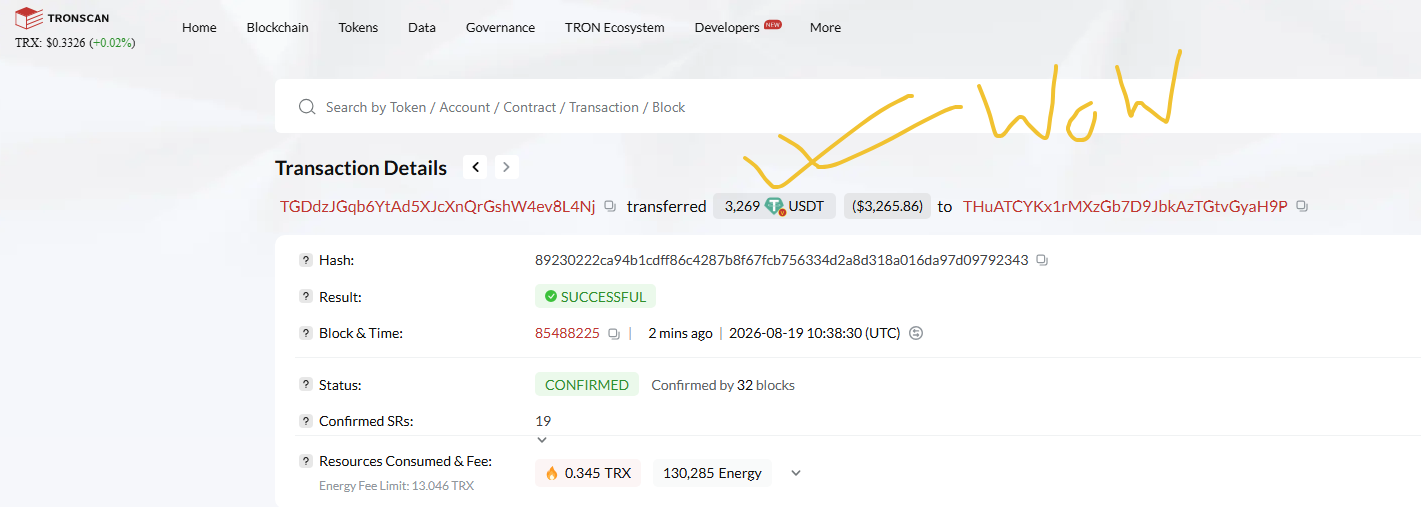Viewport: 1421px width, 507px height.
Task: Click help icon next to Result
Action: (306, 297)
